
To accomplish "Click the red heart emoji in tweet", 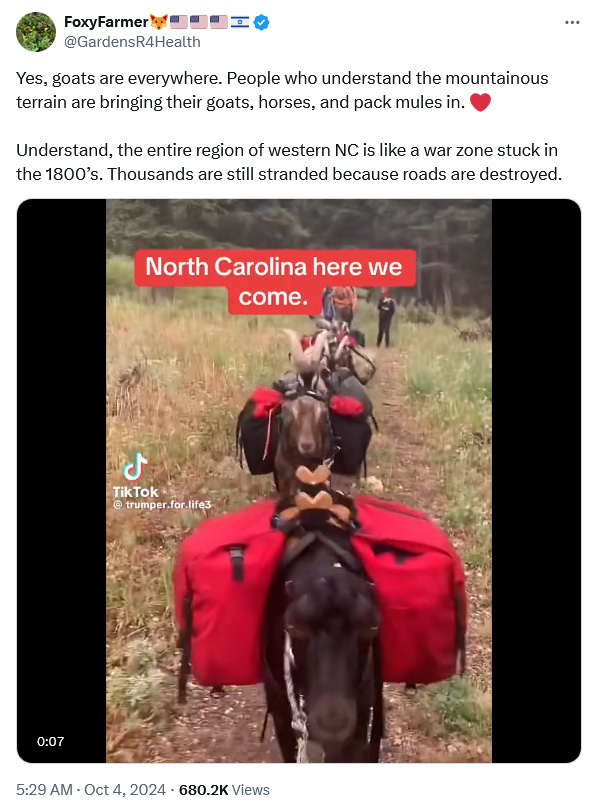I will pyautogui.click(x=480, y=102).
